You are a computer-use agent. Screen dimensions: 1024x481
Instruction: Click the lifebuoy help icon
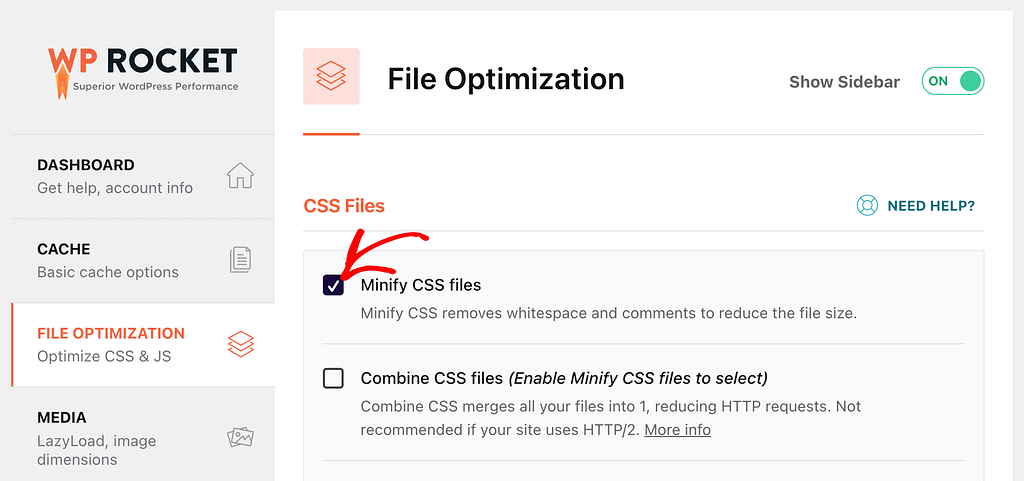tap(867, 206)
